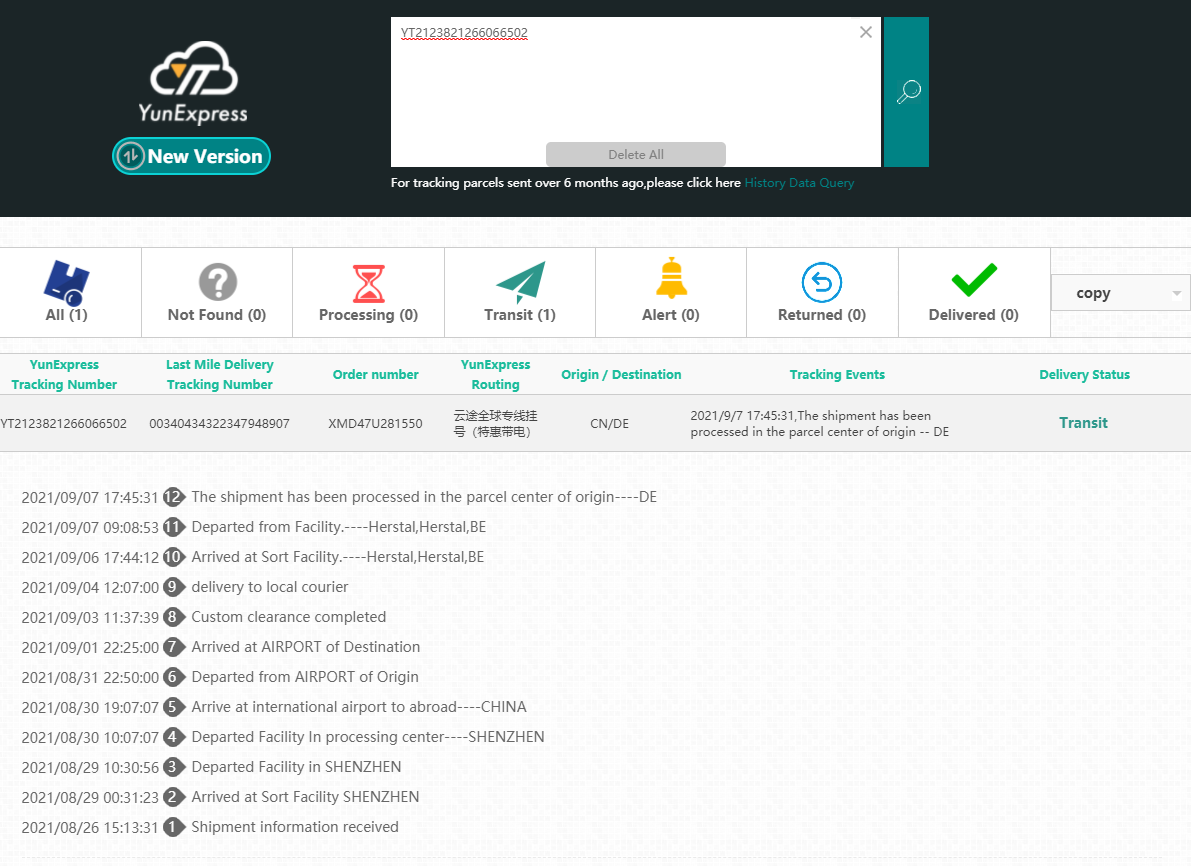This screenshot has width=1191, height=866.
Task: Clear tracking input with the X icon
Action: (865, 32)
